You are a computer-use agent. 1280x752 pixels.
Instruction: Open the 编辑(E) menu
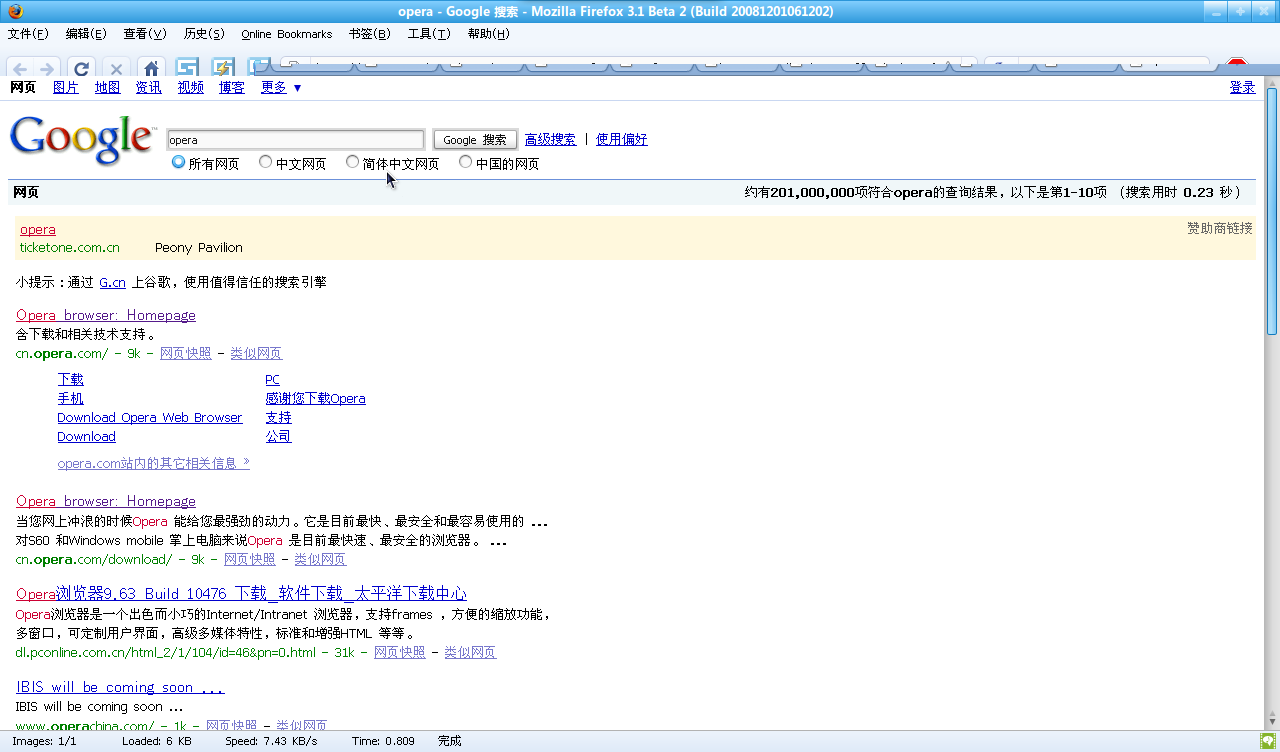tap(86, 34)
